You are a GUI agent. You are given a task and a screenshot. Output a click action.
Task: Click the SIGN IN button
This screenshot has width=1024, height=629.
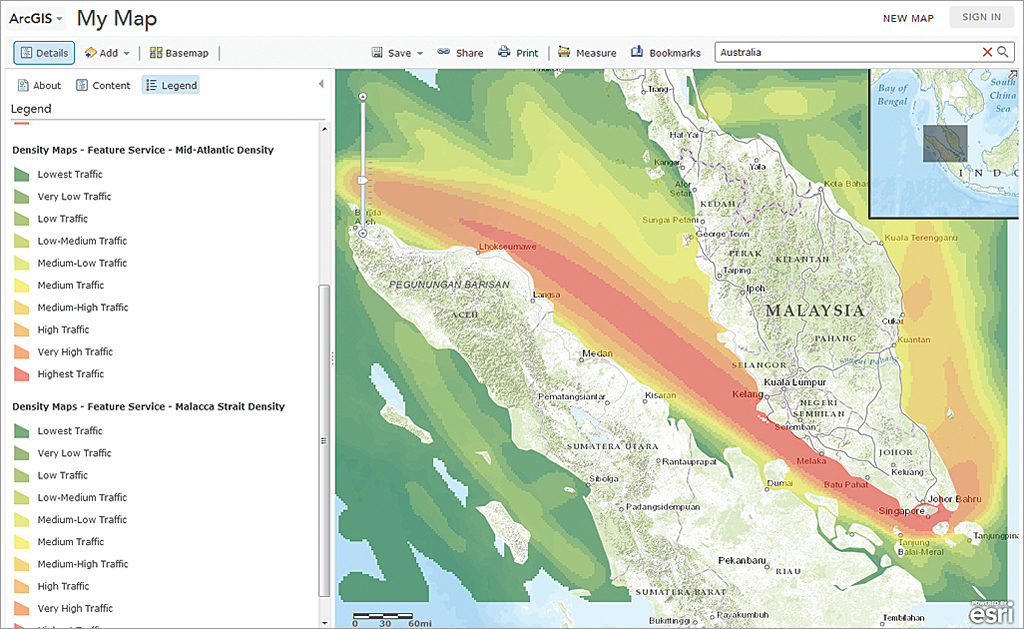click(981, 17)
